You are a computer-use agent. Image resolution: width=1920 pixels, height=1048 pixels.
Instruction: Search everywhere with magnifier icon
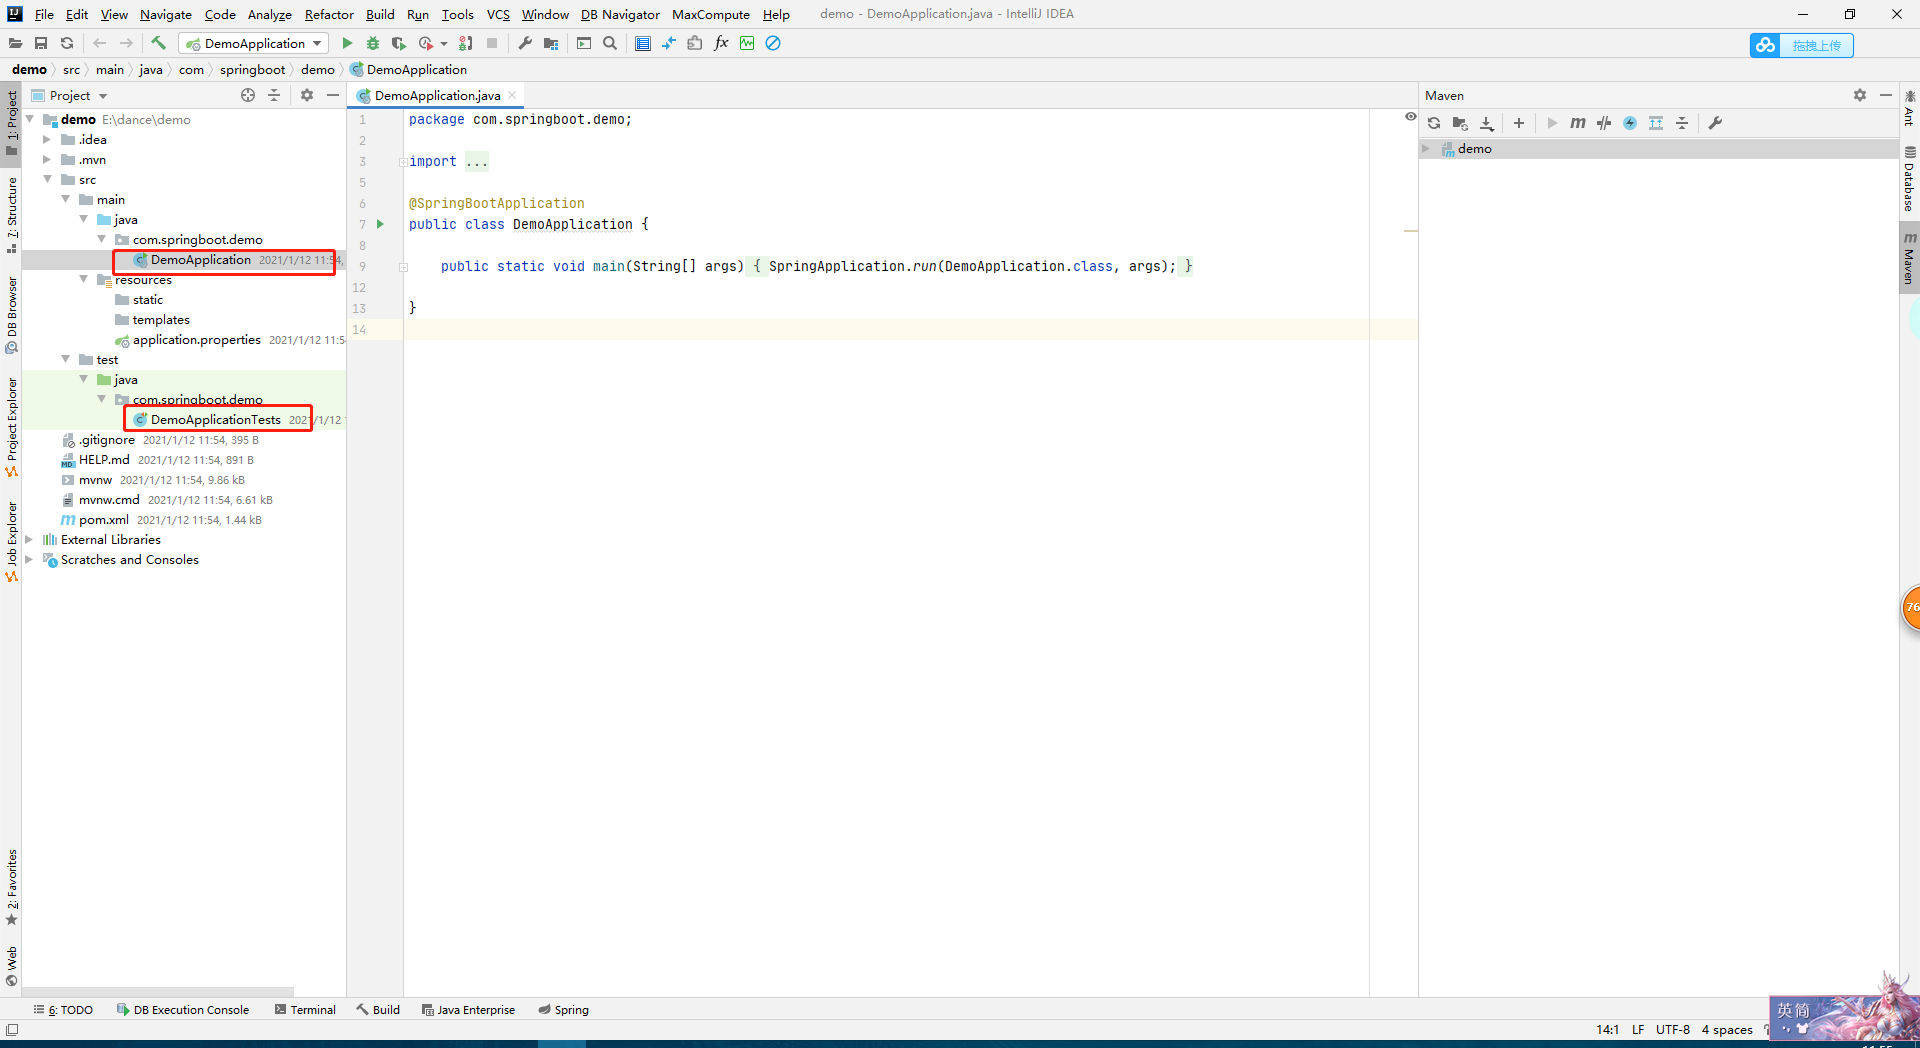pyautogui.click(x=610, y=43)
